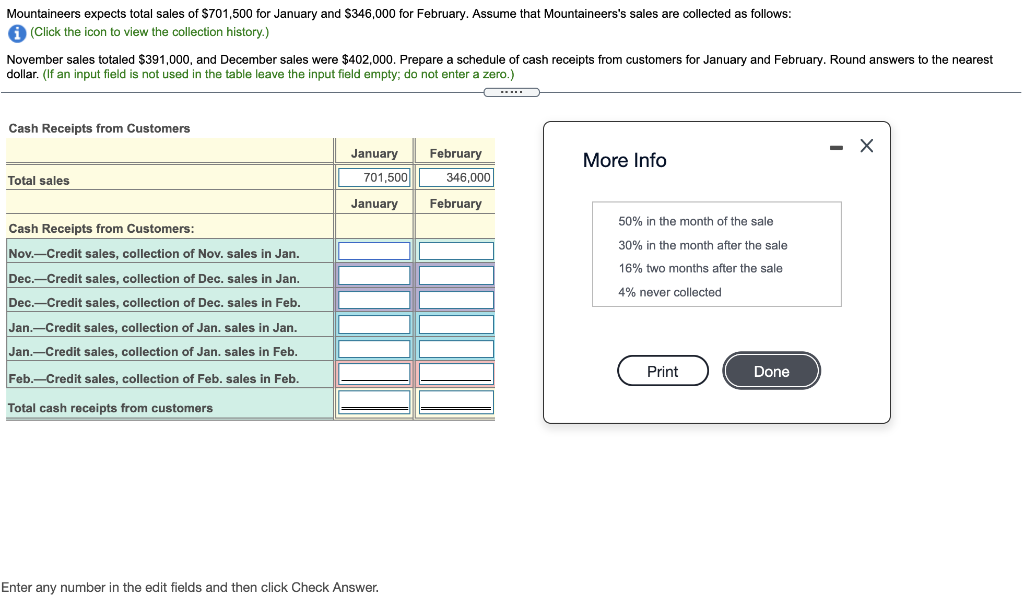Click 'Jan.—Credit sales, collection of Jan. sales in Jan.' label

[153, 328]
